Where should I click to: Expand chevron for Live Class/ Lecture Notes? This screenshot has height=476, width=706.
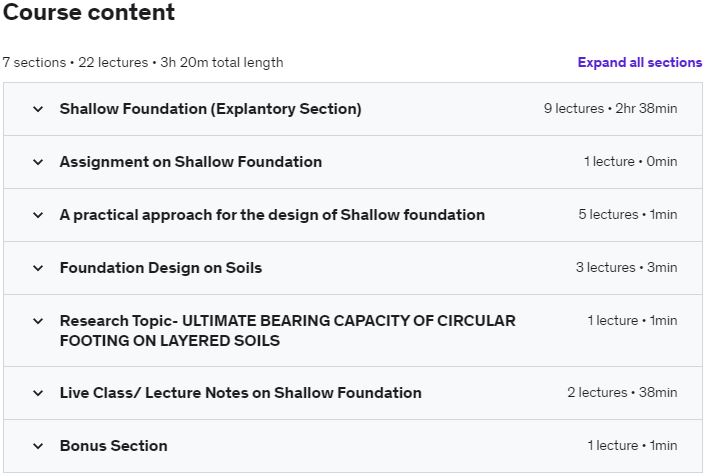(38, 393)
